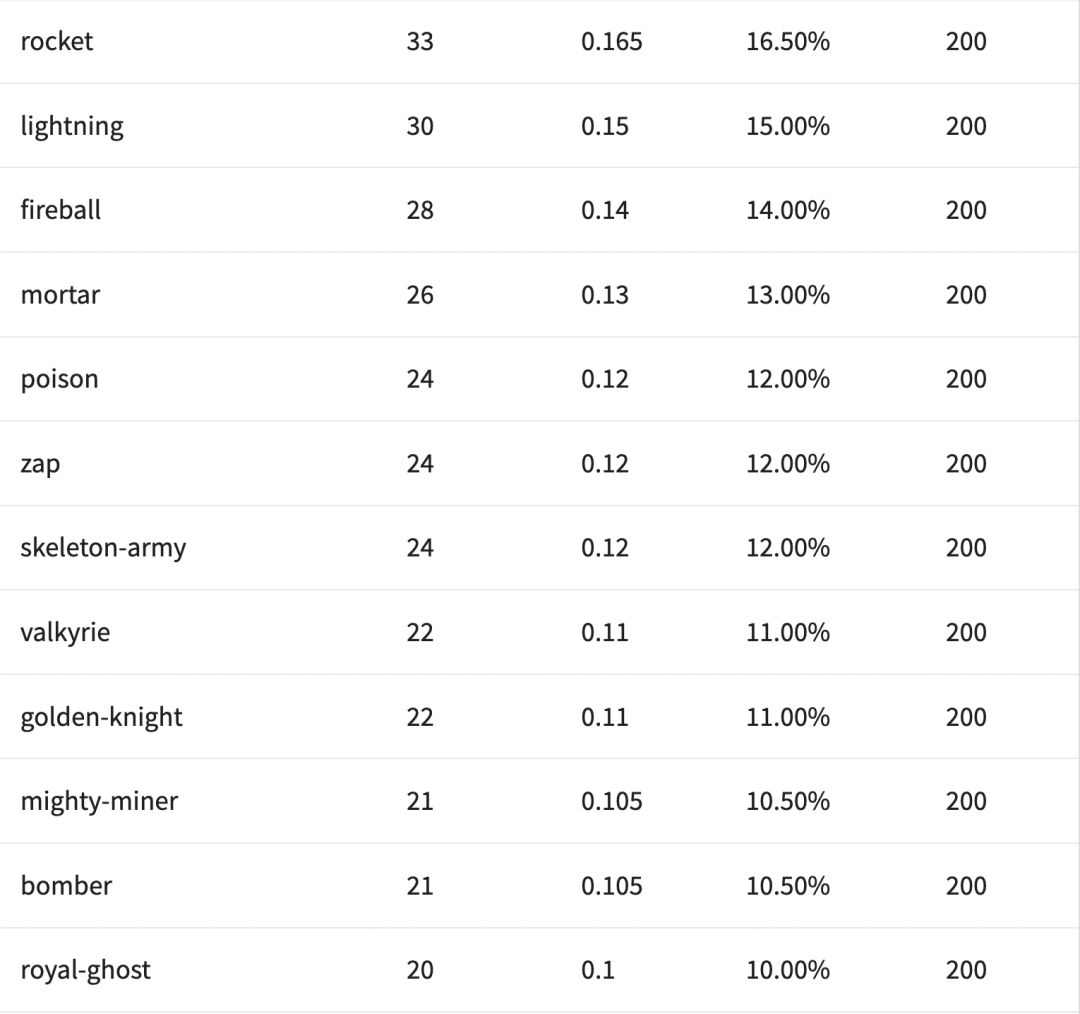This screenshot has width=1080, height=1014.
Task: Select the zap row label
Action: 40,464
